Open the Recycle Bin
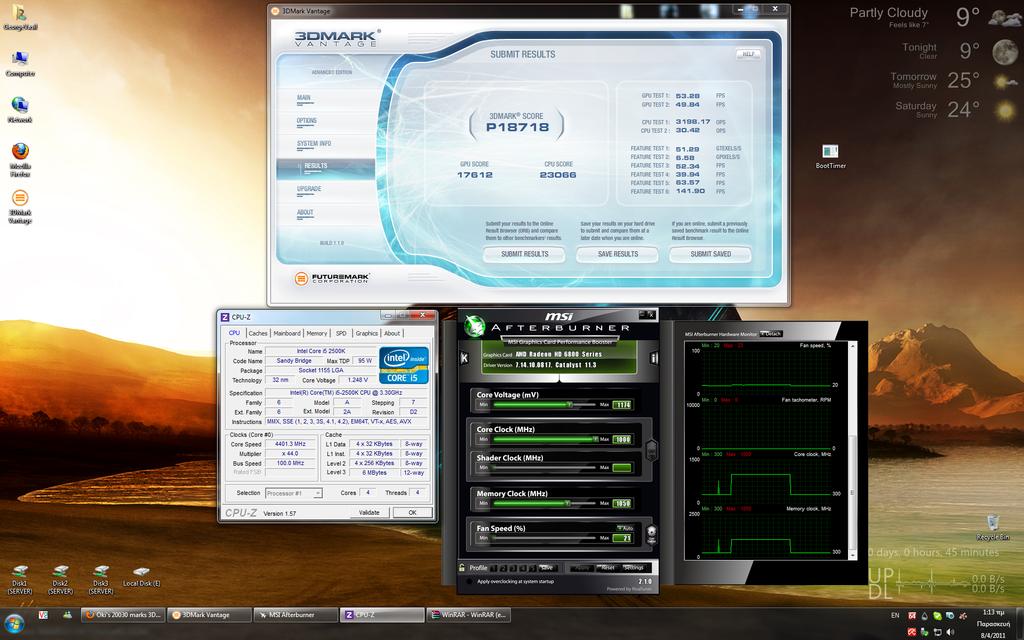The width and height of the screenshot is (1024, 640). point(993,527)
